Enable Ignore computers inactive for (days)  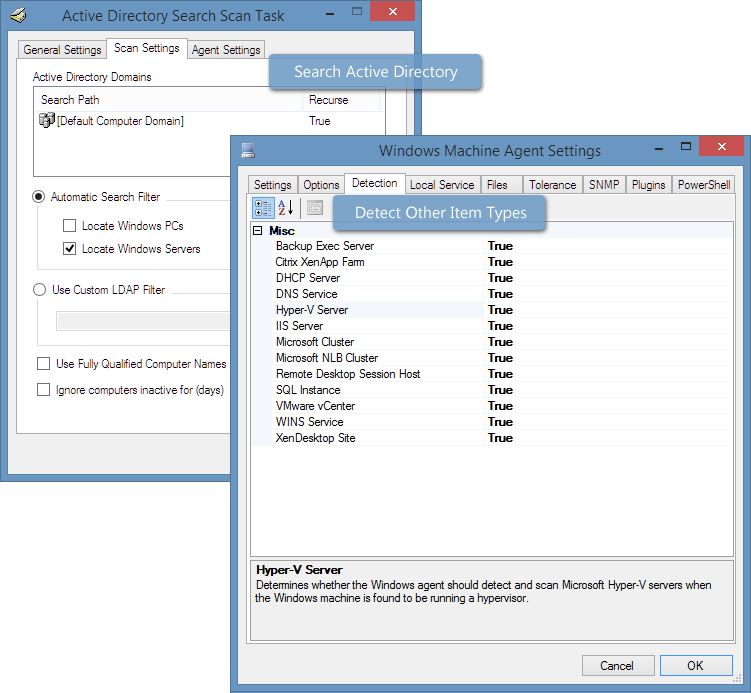(44, 390)
